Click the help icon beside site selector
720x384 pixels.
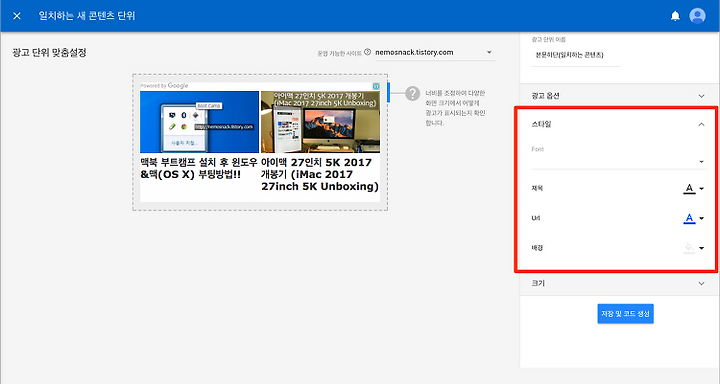pos(367,52)
